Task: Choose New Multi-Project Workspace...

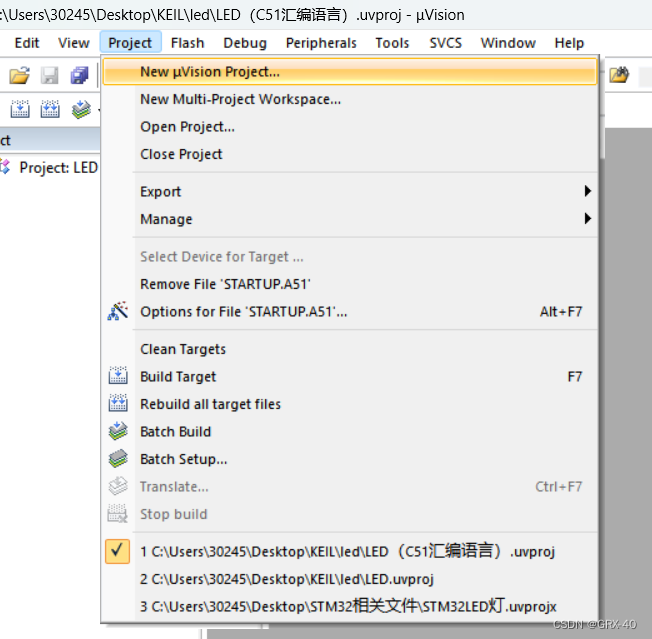Action: [350, 99]
